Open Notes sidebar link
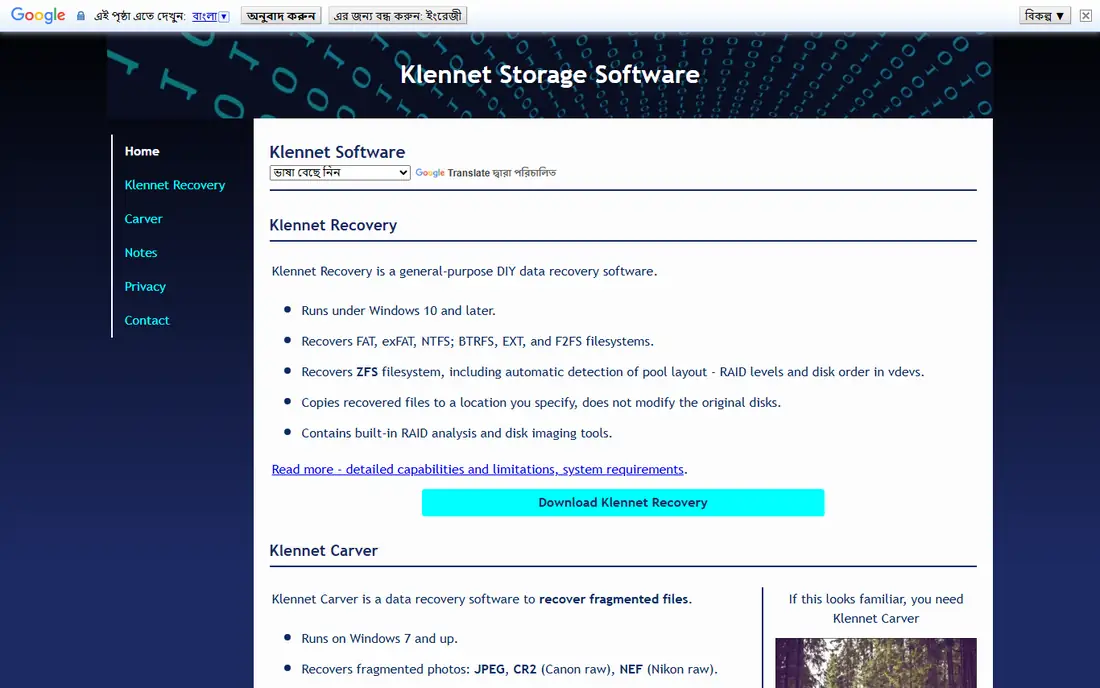Image resolution: width=1100 pixels, height=688 pixels. click(x=140, y=252)
